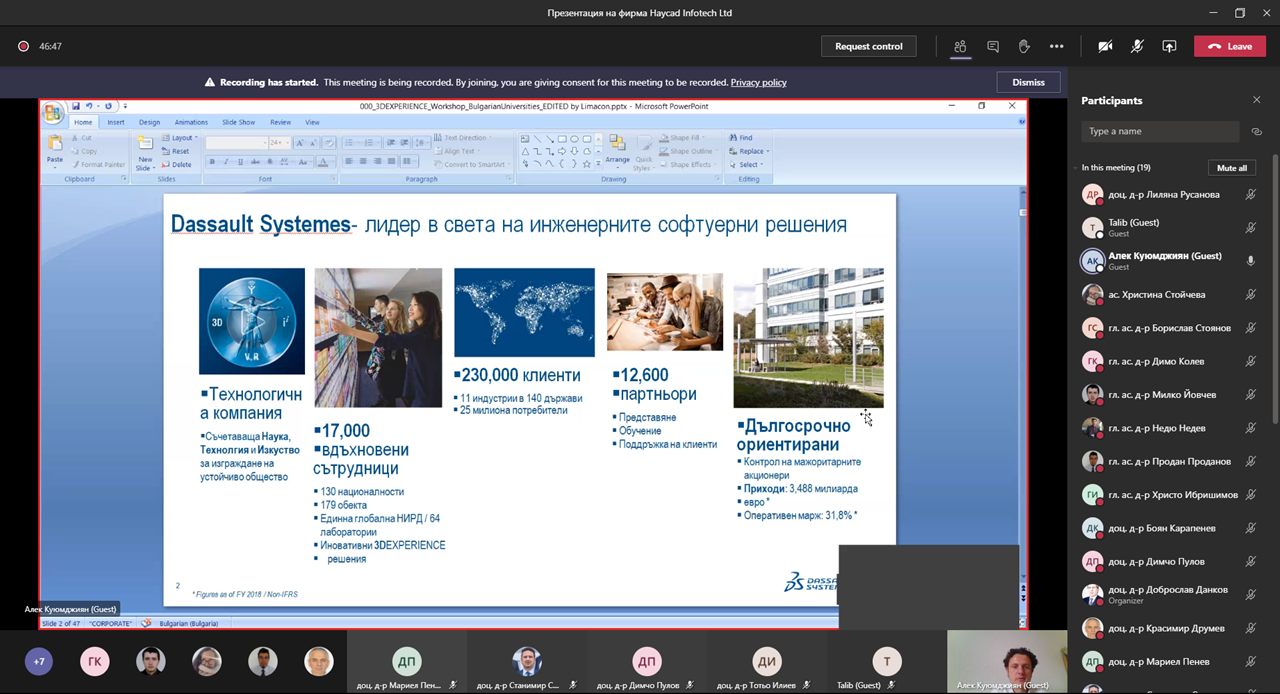Viewport: 1280px width, 694px height.
Task: Select Алек Куюмджиян video tile at bottom
Action: (1007, 662)
